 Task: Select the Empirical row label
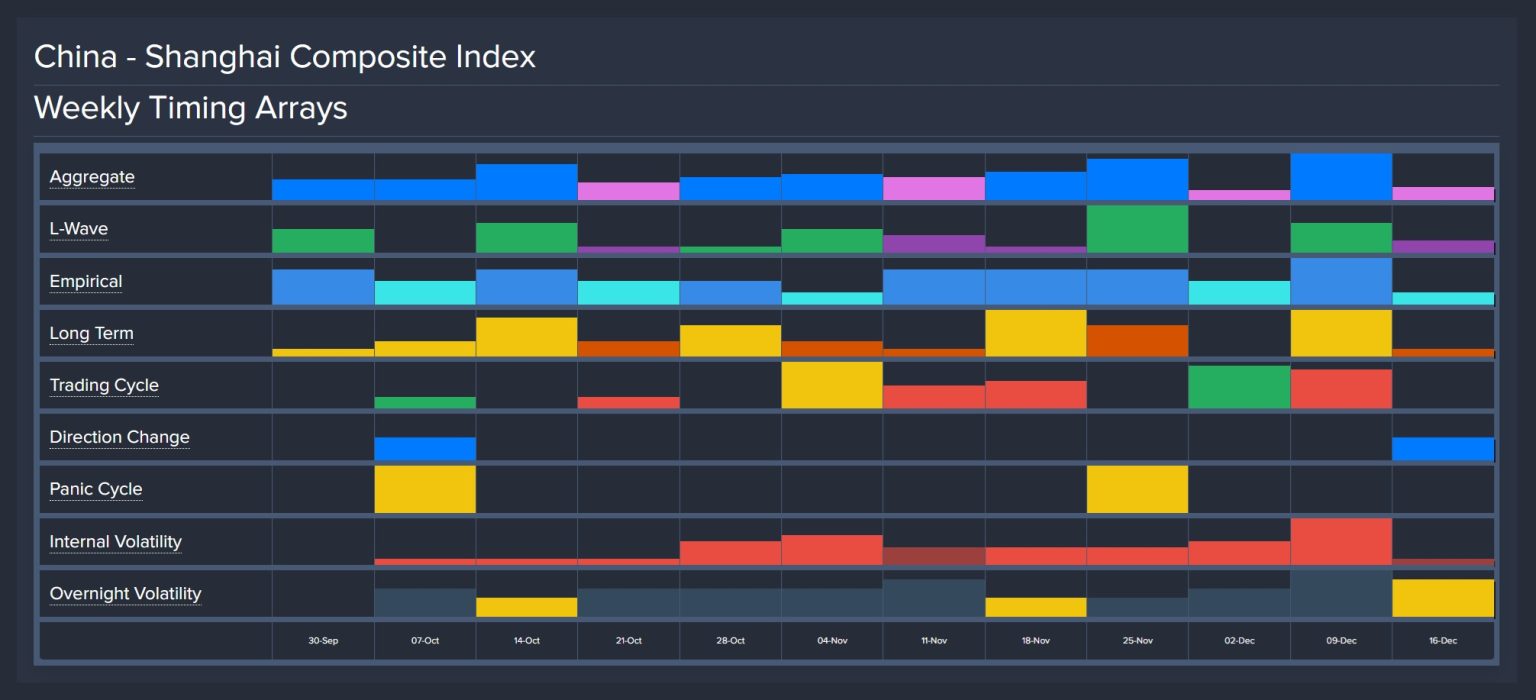(x=86, y=281)
